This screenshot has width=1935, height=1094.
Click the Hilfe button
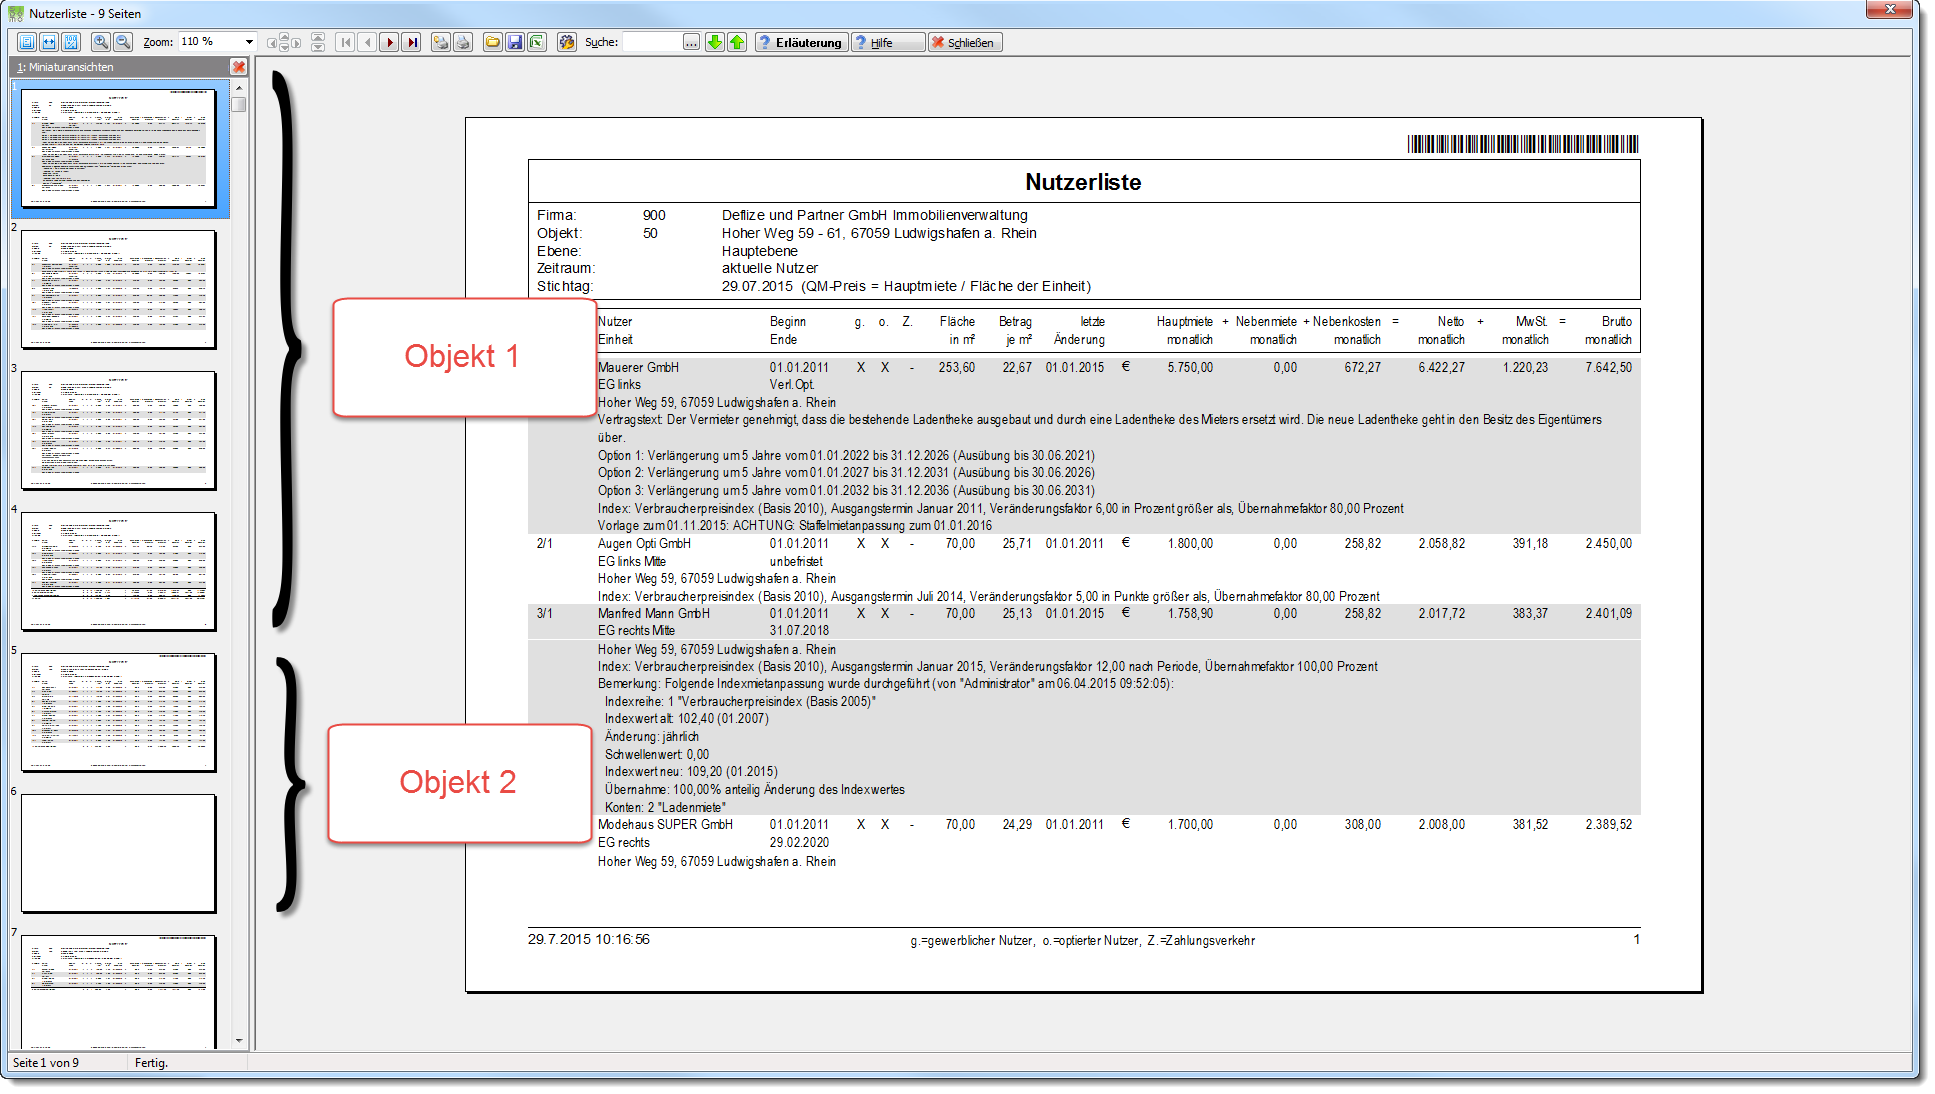coord(888,42)
